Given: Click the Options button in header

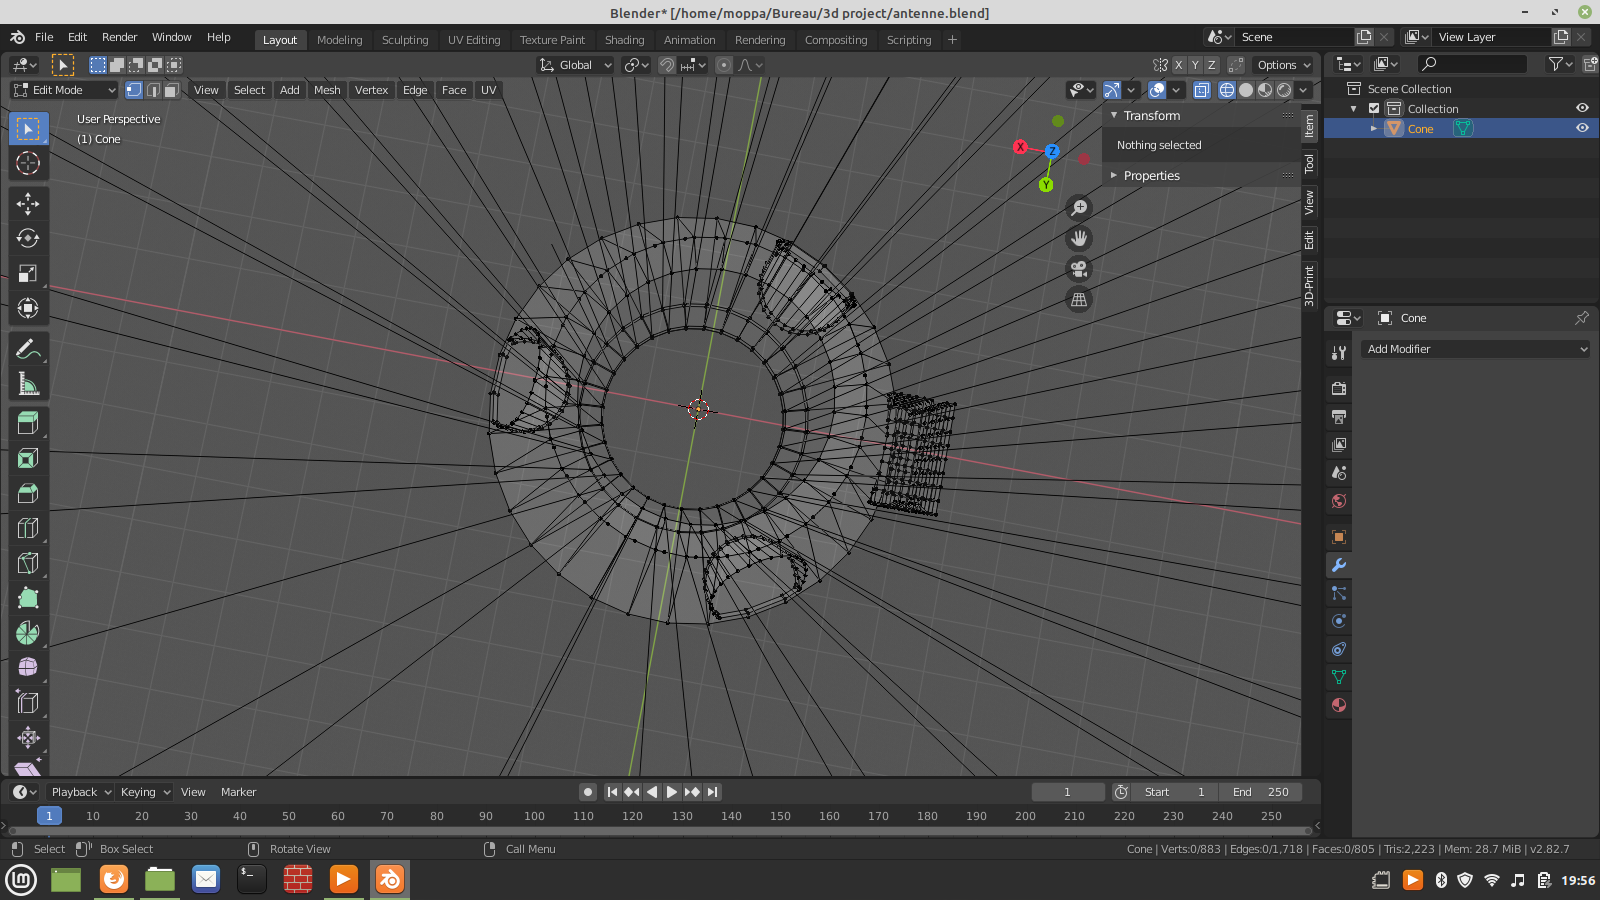Looking at the screenshot, I should click(1284, 65).
